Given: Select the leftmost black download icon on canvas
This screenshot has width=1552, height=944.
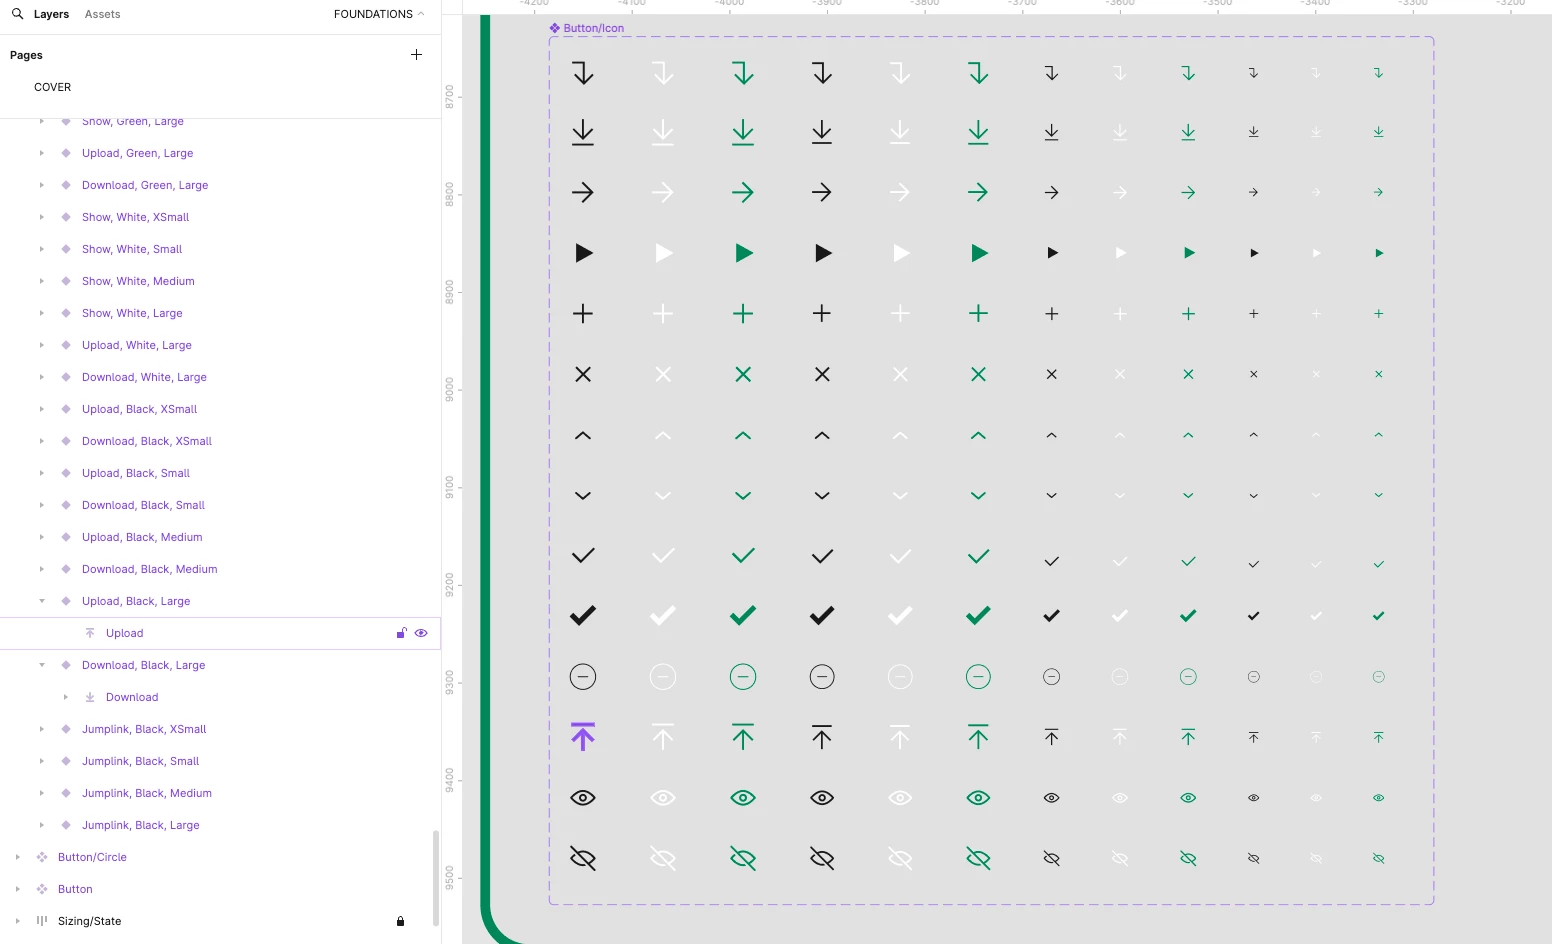Looking at the screenshot, I should coord(583,132).
